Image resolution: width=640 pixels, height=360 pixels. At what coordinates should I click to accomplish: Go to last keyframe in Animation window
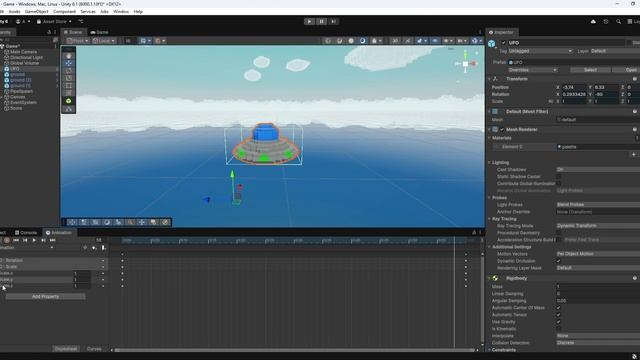pyautogui.click(x=52, y=240)
